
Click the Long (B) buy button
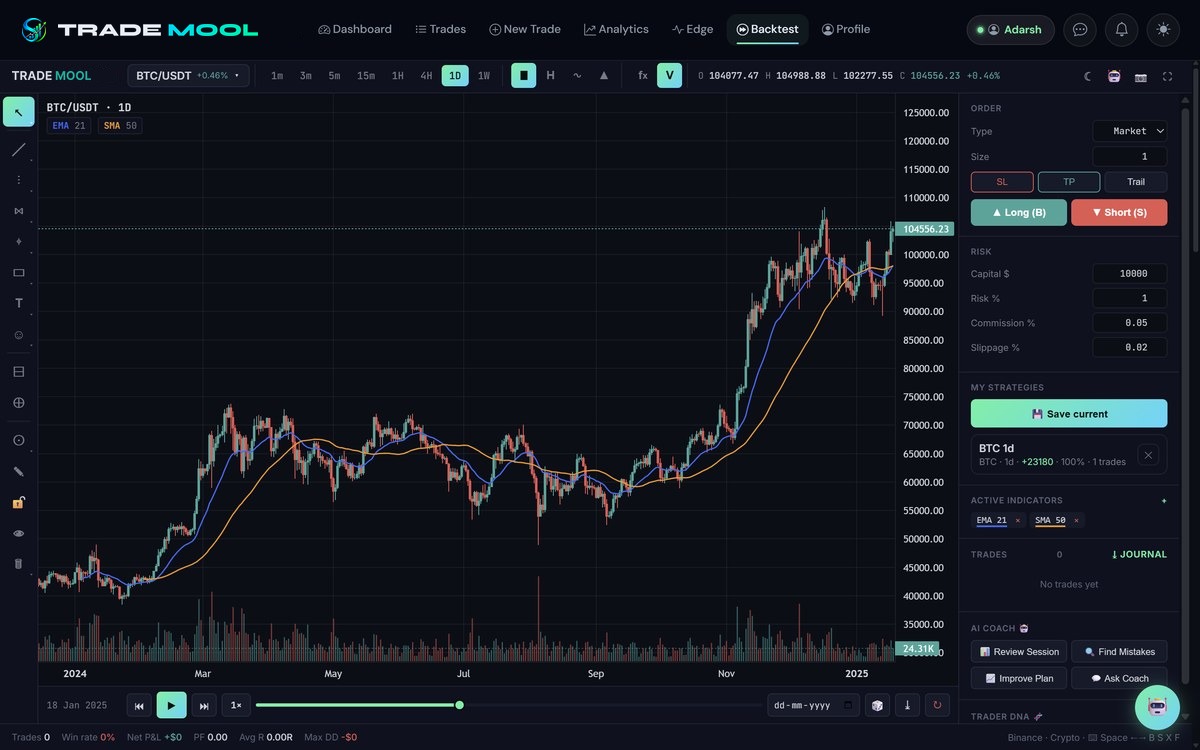tap(1019, 212)
